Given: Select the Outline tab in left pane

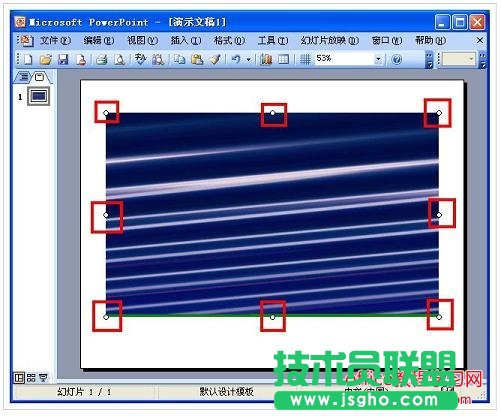Looking at the screenshot, I should 23,77.
